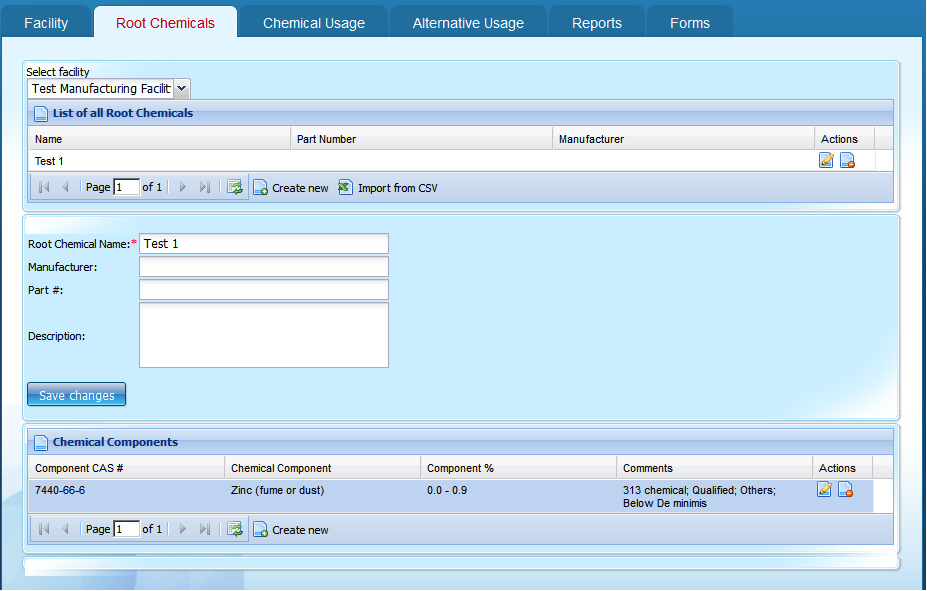Click the Description text area
The height and width of the screenshot is (591, 927).
263,336
